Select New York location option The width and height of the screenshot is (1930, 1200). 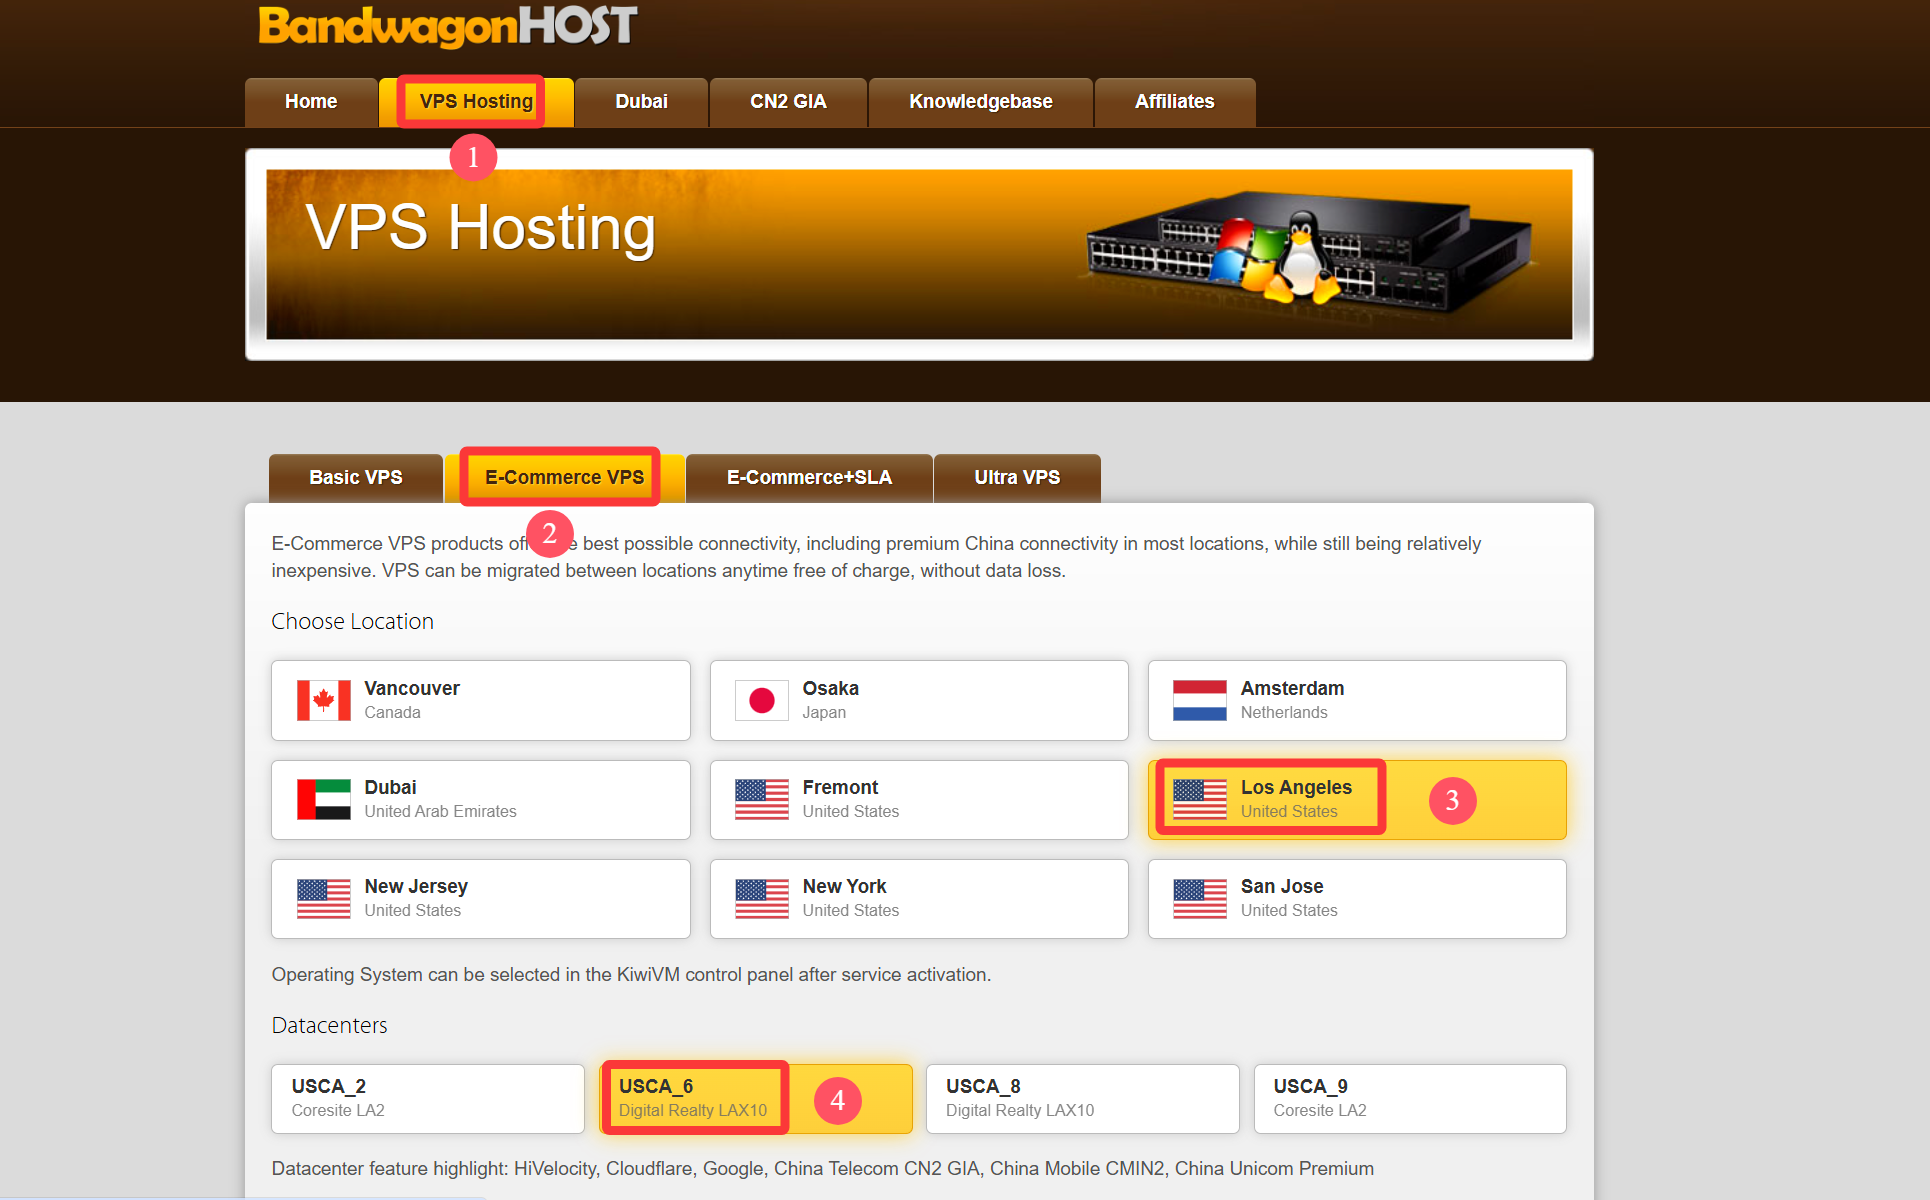918,898
